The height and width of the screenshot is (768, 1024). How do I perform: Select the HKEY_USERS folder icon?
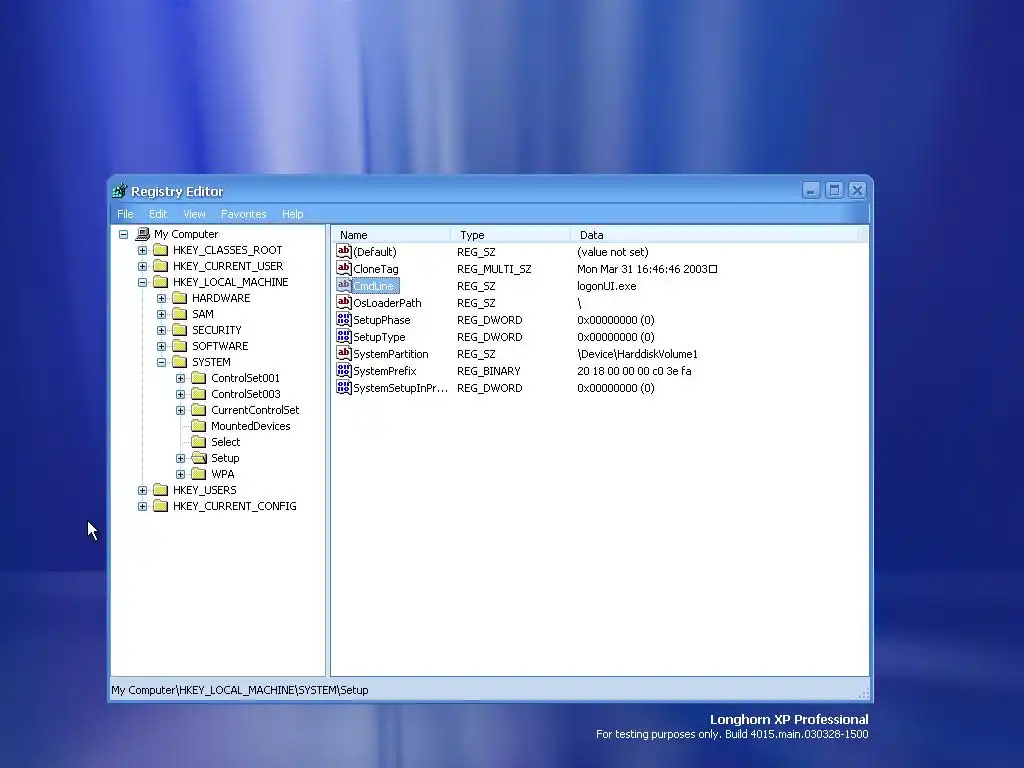pyautogui.click(x=161, y=490)
